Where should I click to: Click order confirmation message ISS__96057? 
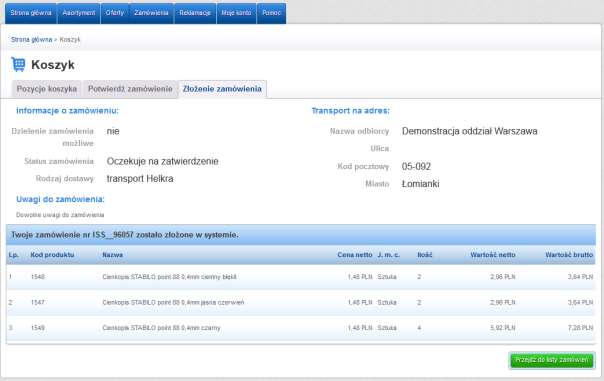tap(125, 235)
